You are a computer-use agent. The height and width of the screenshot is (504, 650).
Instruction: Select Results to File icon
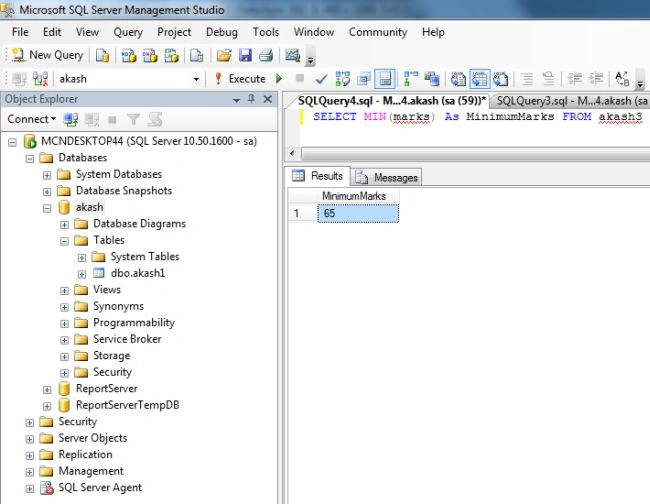coord(501,79)
